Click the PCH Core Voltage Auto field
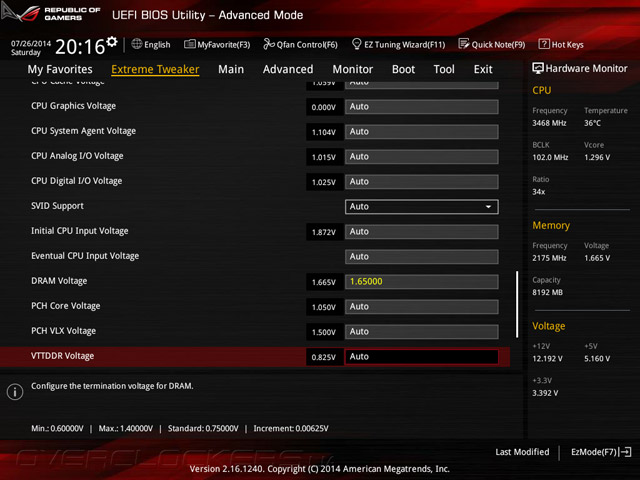This screenshot has height=480, width=640. click(x=421, y=307)
